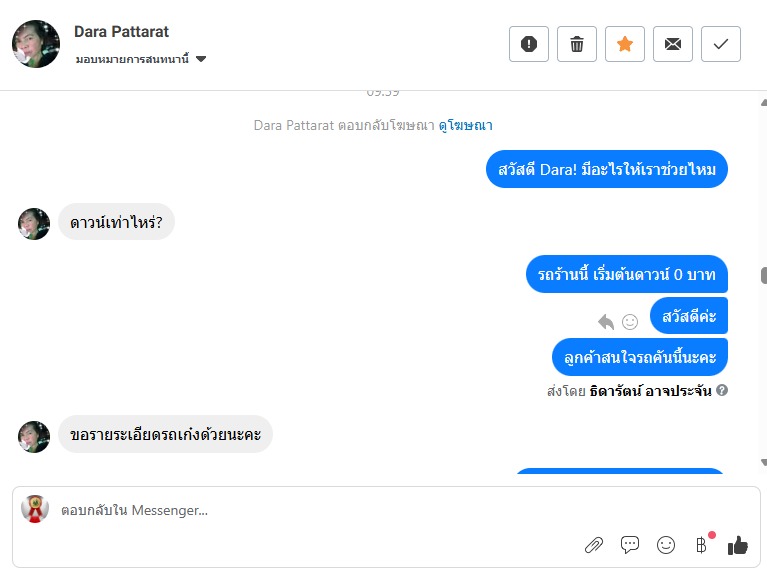Toggle the orange star follow-up flag
767x577 pixels.
pyautogui.click(x=625, y=44)
